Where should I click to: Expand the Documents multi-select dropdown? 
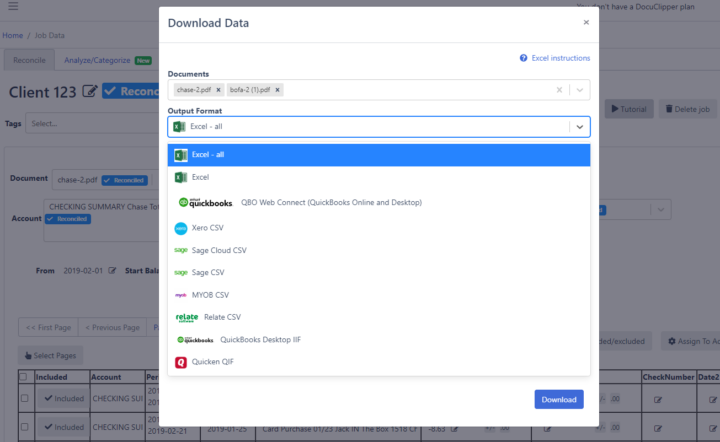(578, 90)
